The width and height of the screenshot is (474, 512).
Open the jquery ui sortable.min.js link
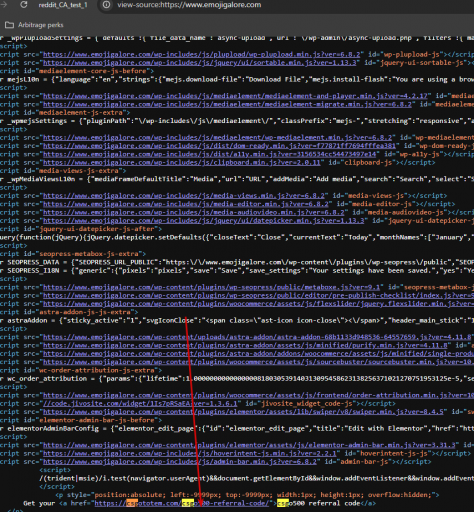tap(200, 63)
